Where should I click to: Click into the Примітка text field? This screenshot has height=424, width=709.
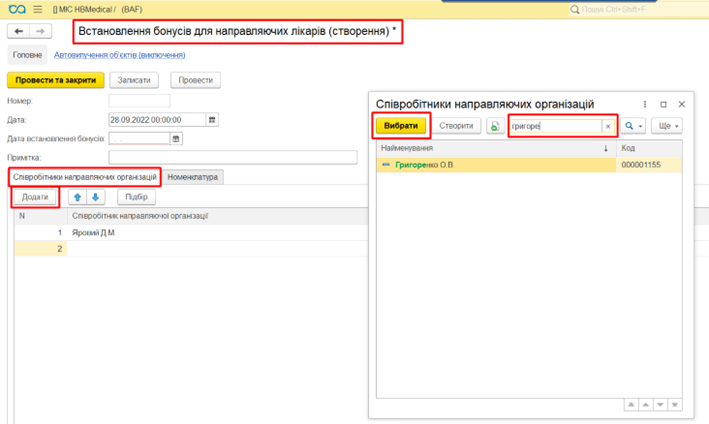(232, 157)
